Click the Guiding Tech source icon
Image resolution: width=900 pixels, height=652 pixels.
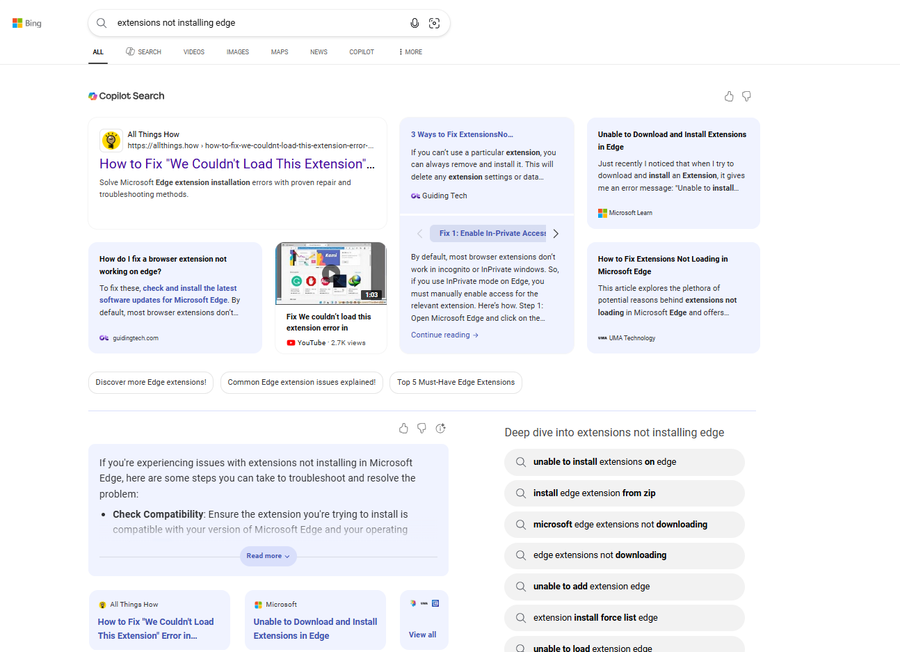(416, 196)
